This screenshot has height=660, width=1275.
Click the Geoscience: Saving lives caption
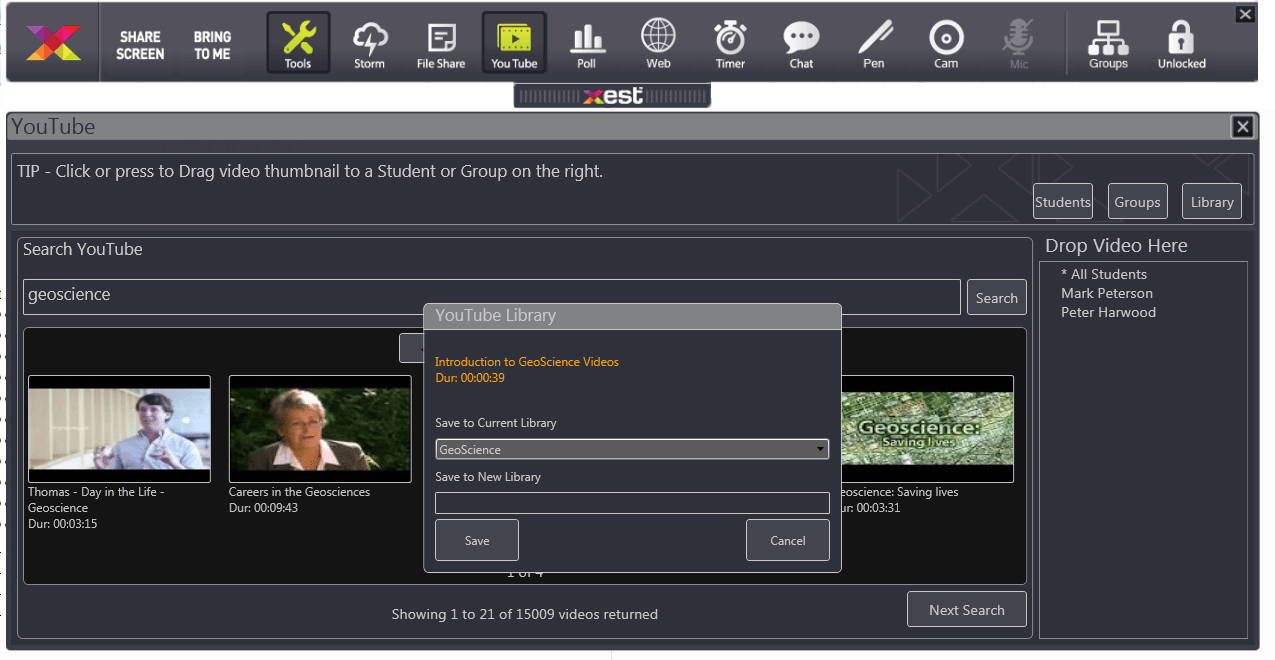(900, 492)
